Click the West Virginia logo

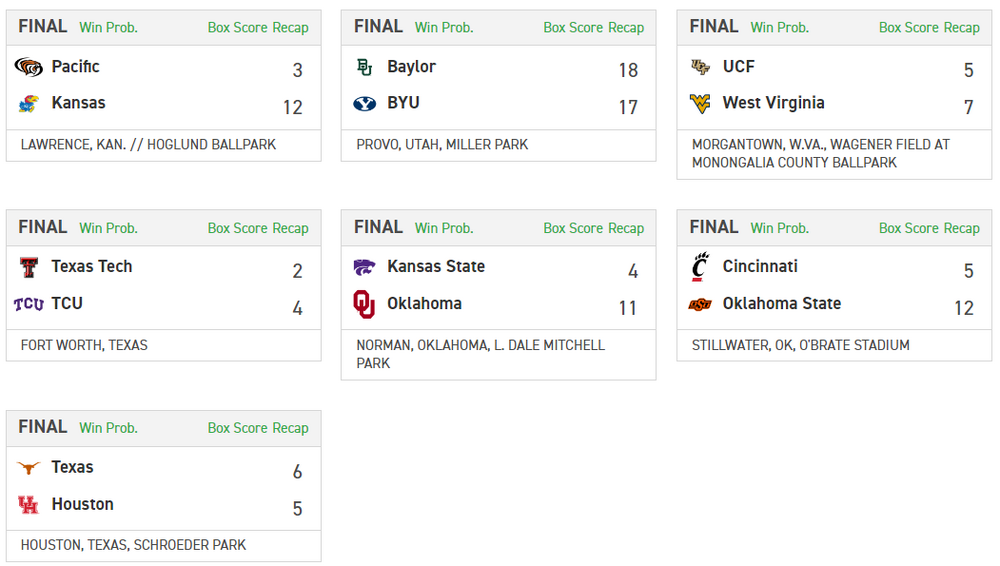[x=700, y=103]
